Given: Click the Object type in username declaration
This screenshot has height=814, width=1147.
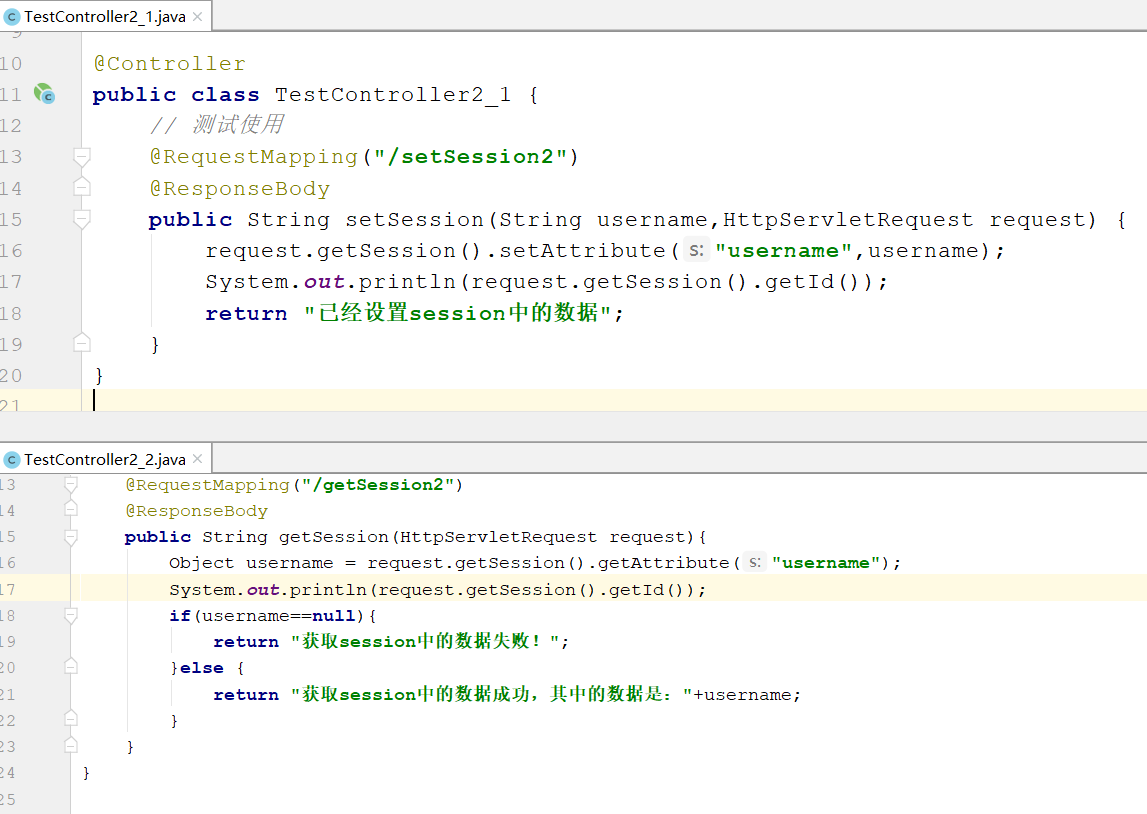Looking at the screenshot, I should coord(202,562).
